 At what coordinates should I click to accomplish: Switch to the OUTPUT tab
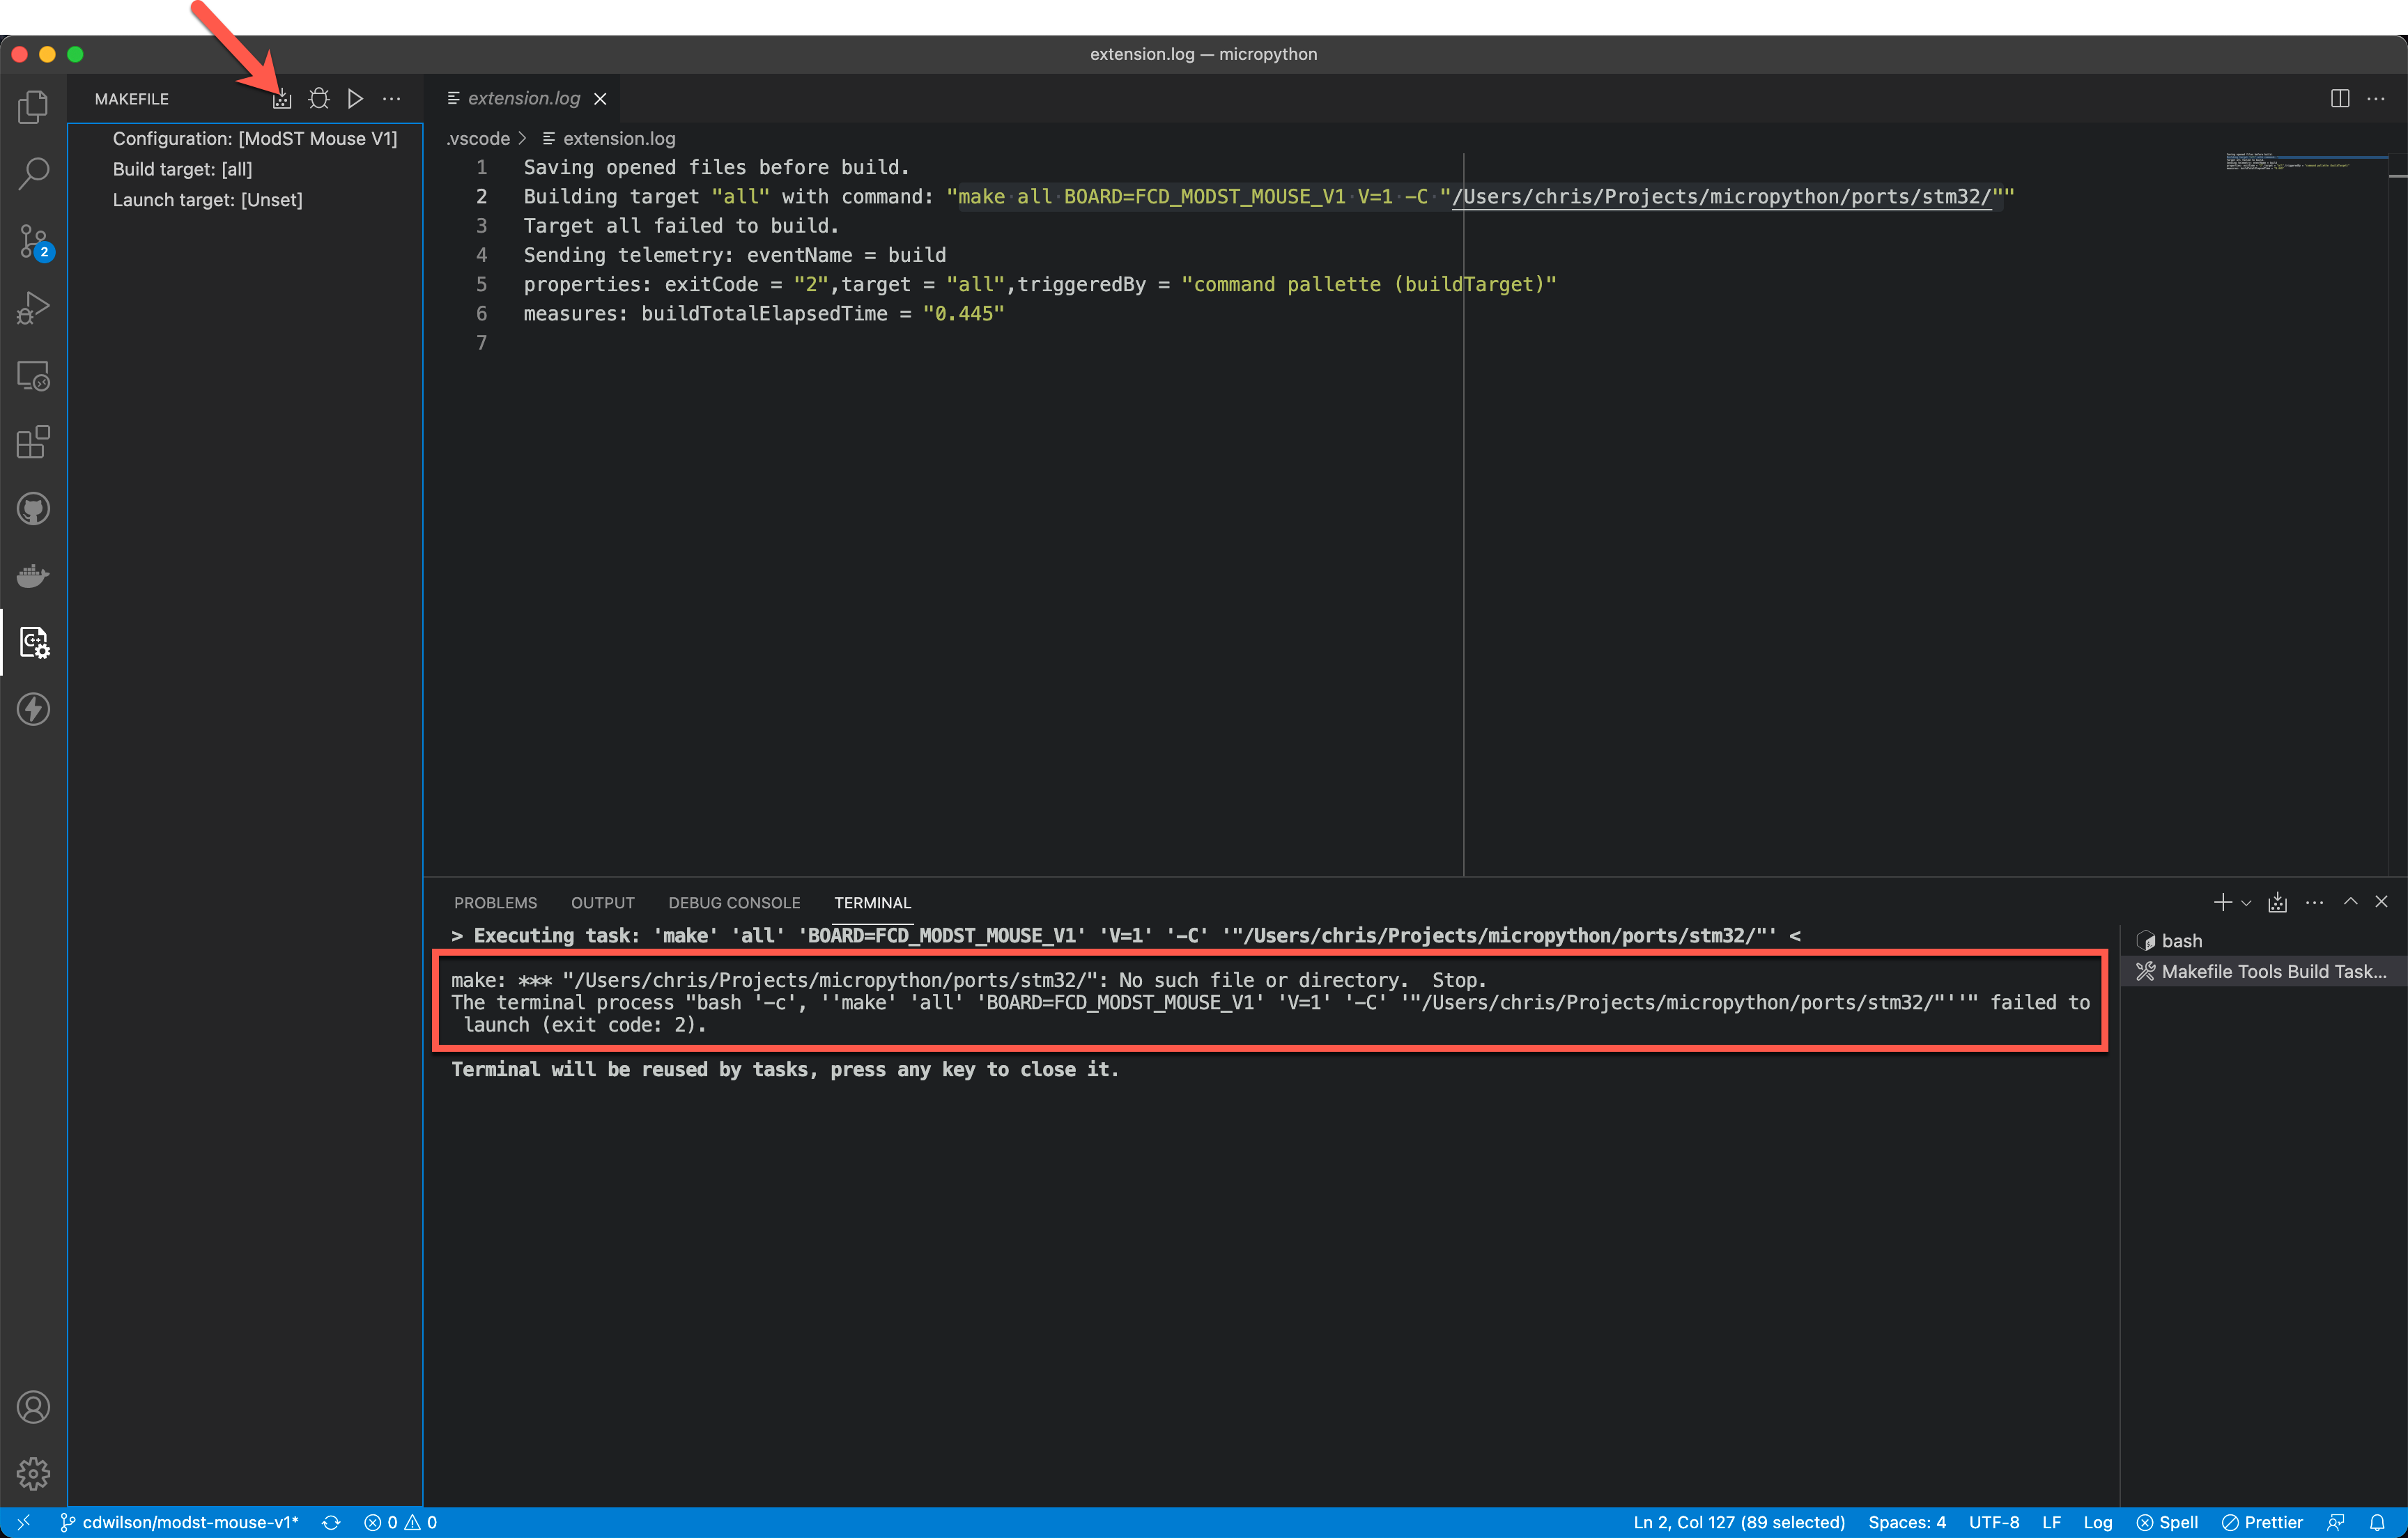602,903
